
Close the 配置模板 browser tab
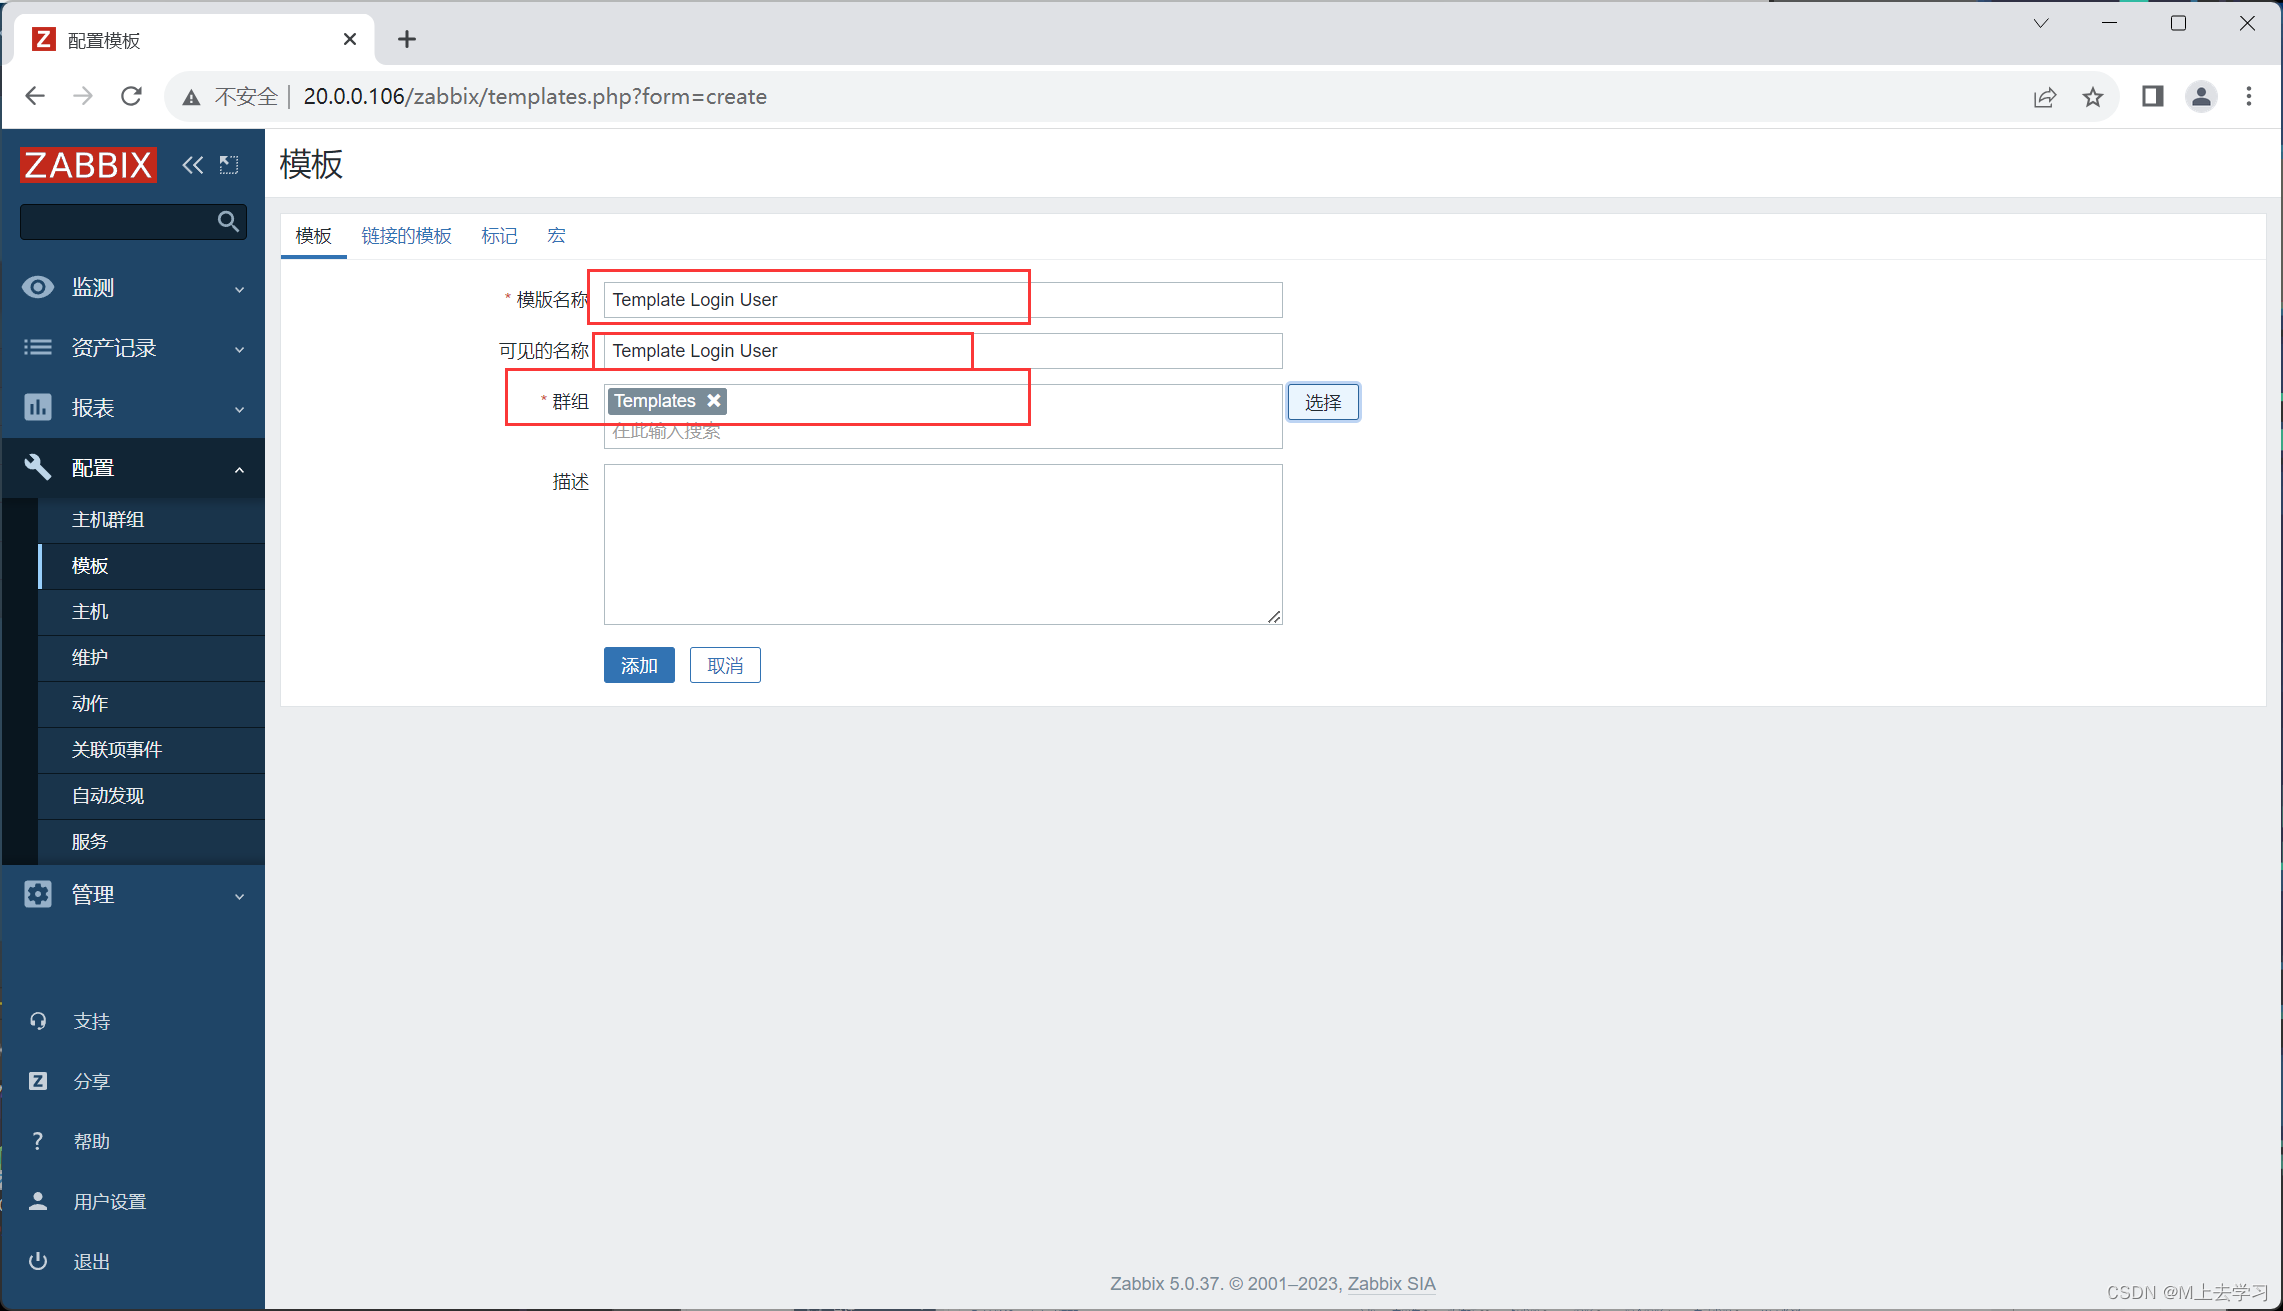point(350,39)
